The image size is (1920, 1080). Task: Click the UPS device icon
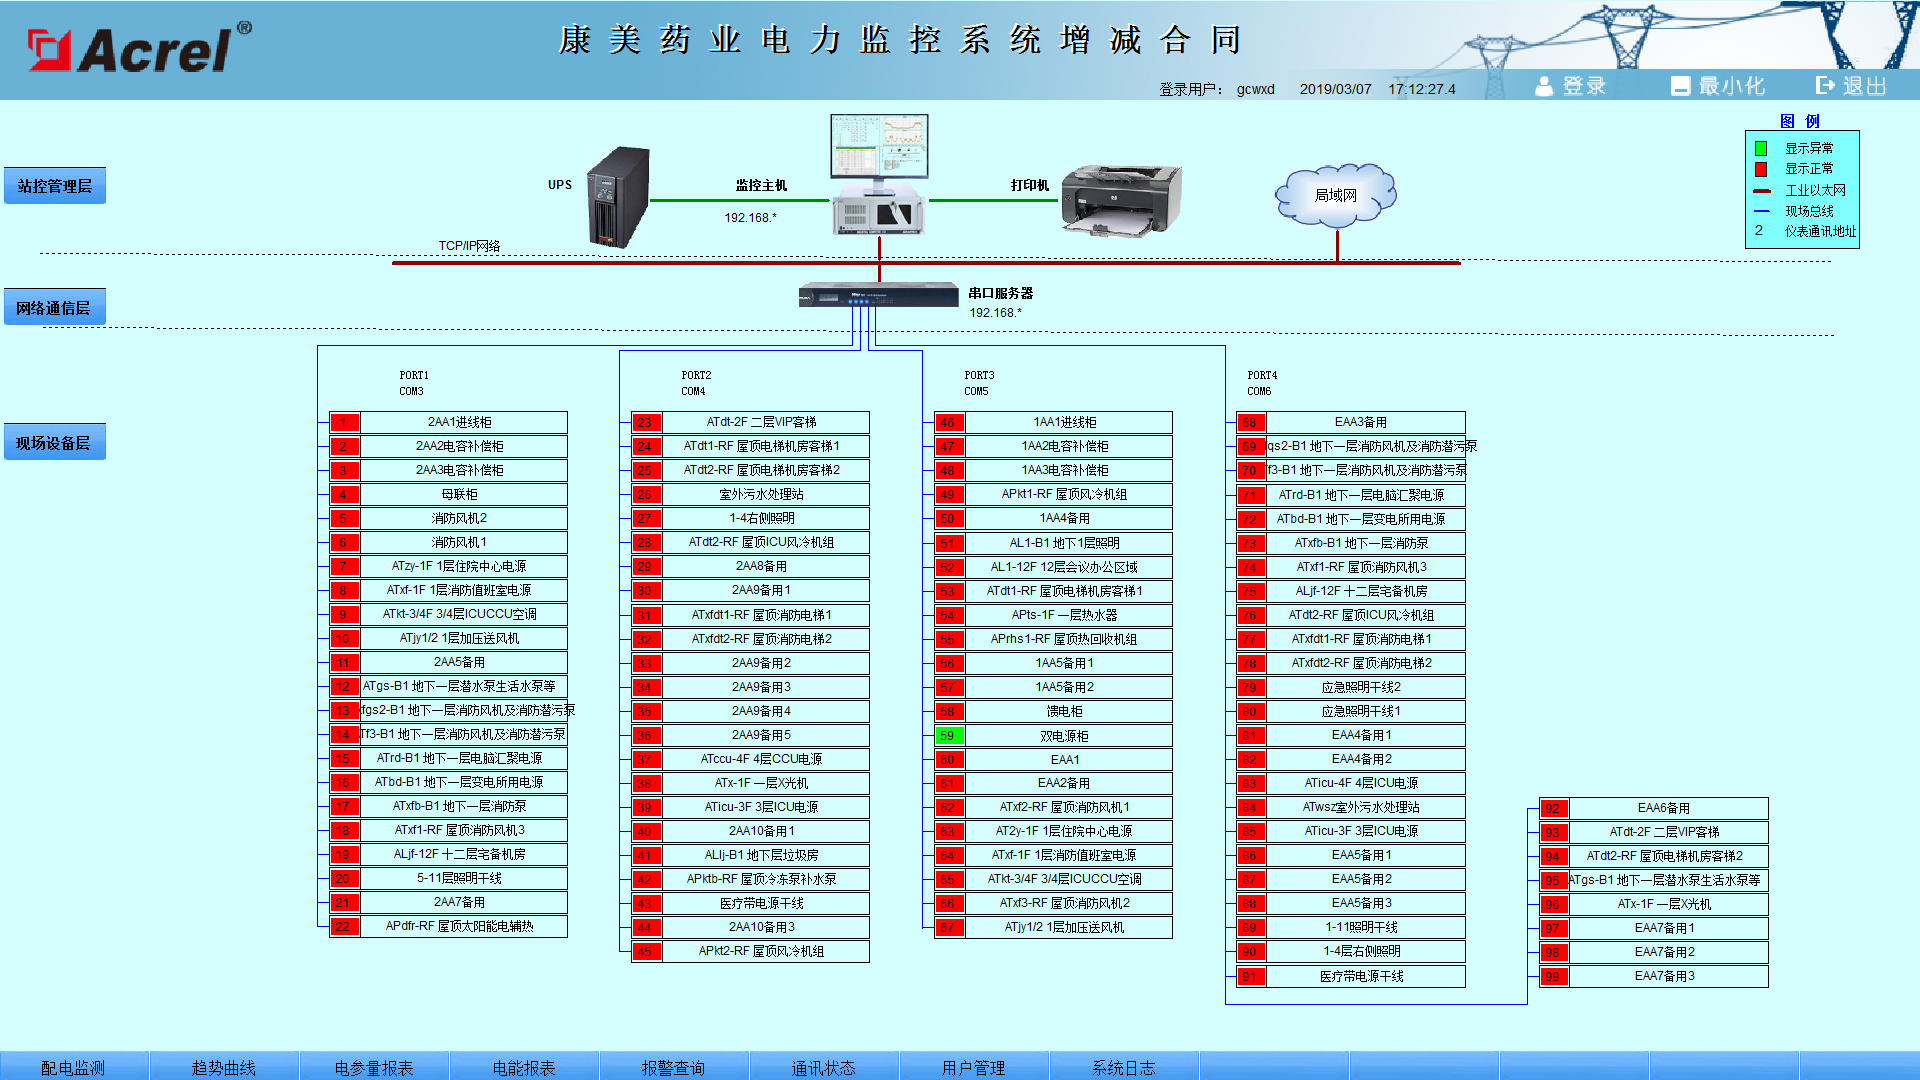point(619,196)
